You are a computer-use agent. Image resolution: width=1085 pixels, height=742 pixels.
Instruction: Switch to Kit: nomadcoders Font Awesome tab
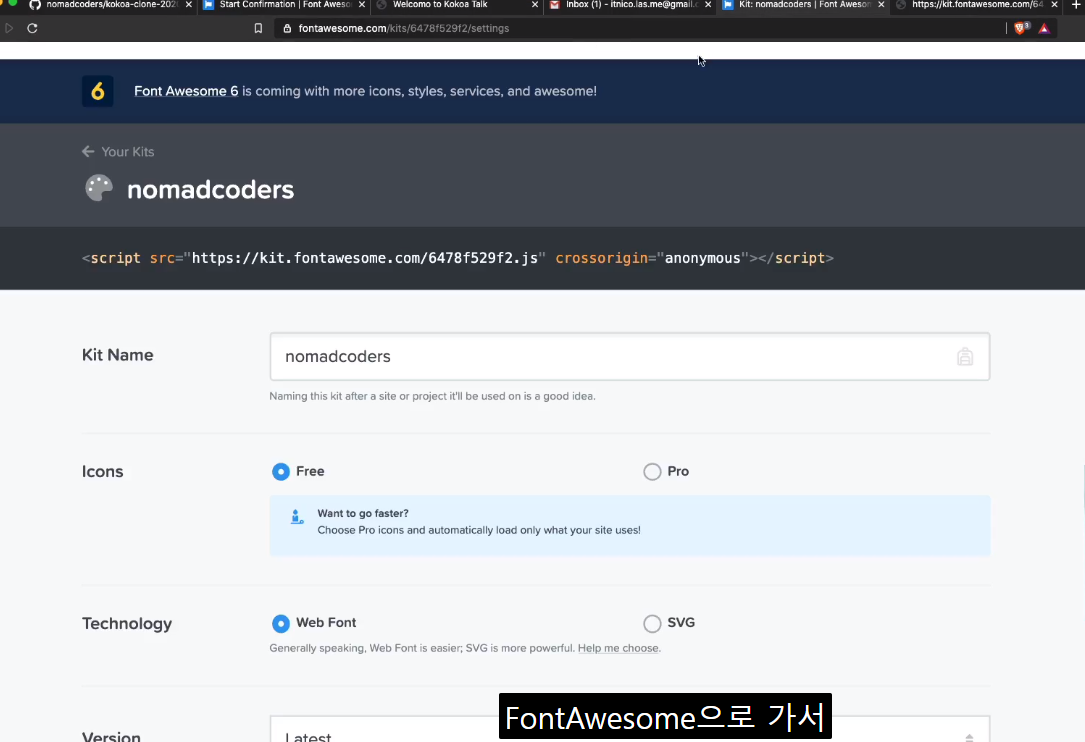tap(803, 5)
